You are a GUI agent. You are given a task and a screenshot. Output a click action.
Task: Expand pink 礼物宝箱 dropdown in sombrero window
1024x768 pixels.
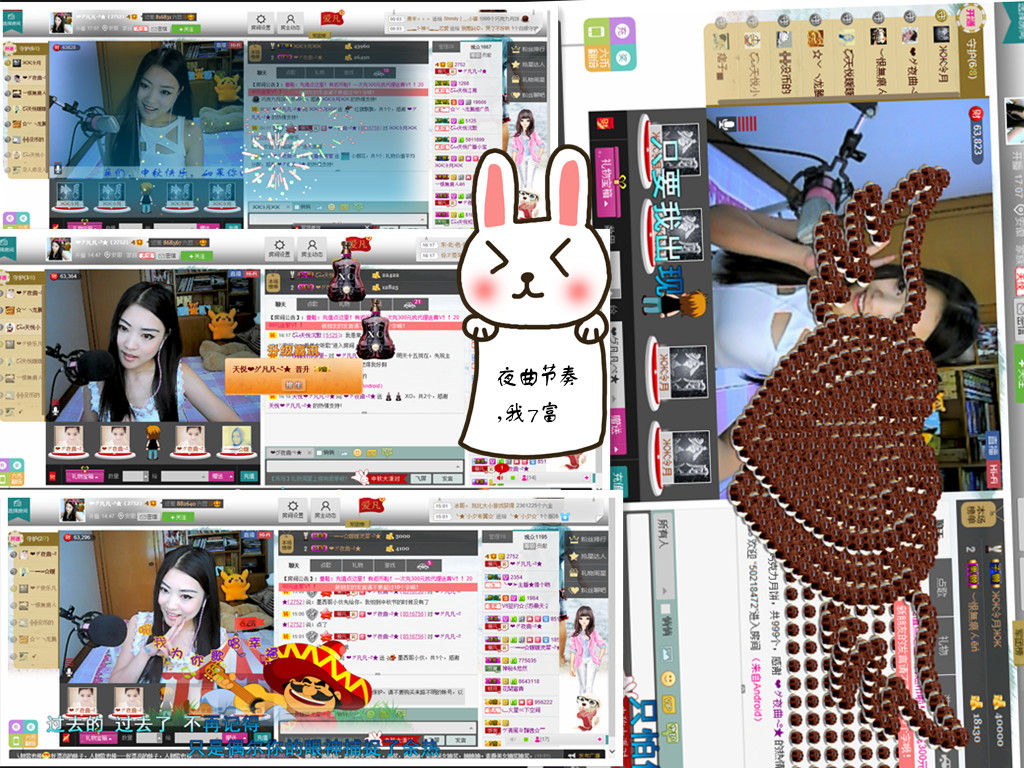click(x=98, y=738)
